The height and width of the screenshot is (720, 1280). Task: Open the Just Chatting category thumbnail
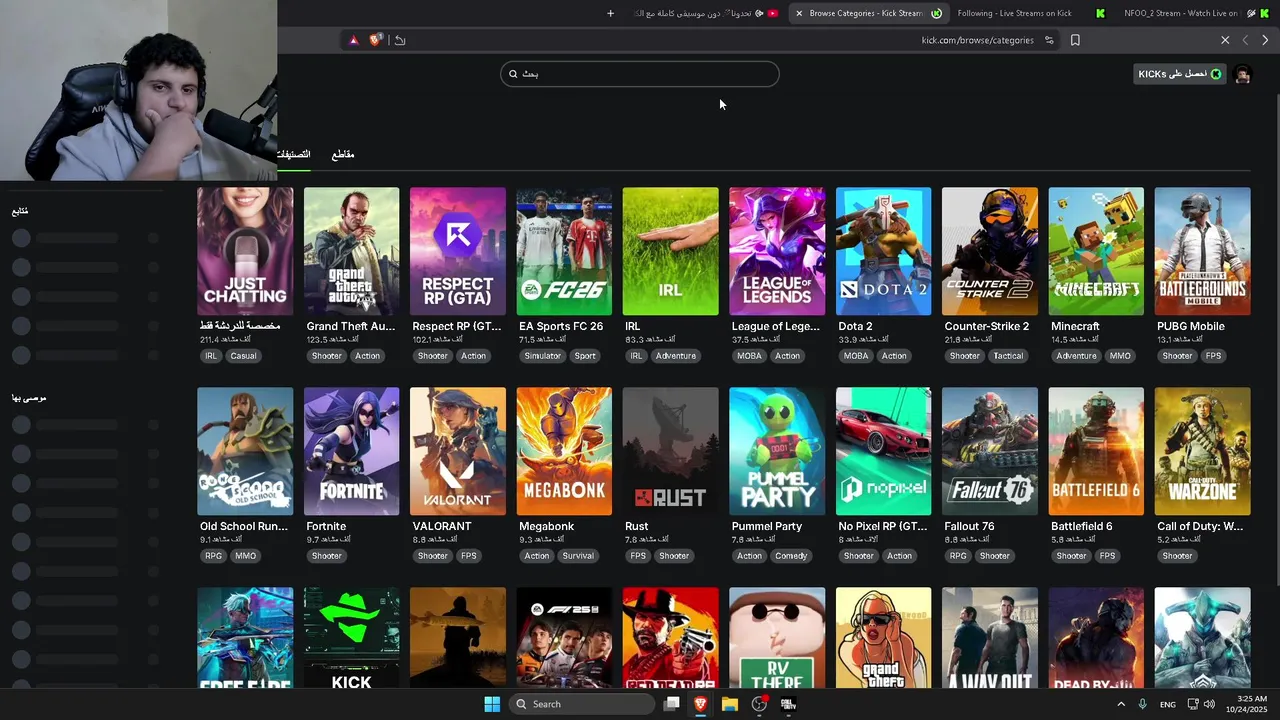[245, 251]
